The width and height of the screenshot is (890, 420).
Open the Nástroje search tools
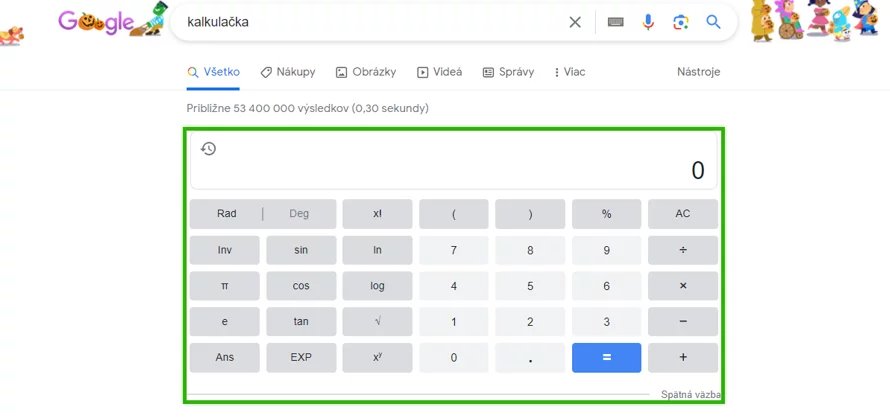[698, 72]
